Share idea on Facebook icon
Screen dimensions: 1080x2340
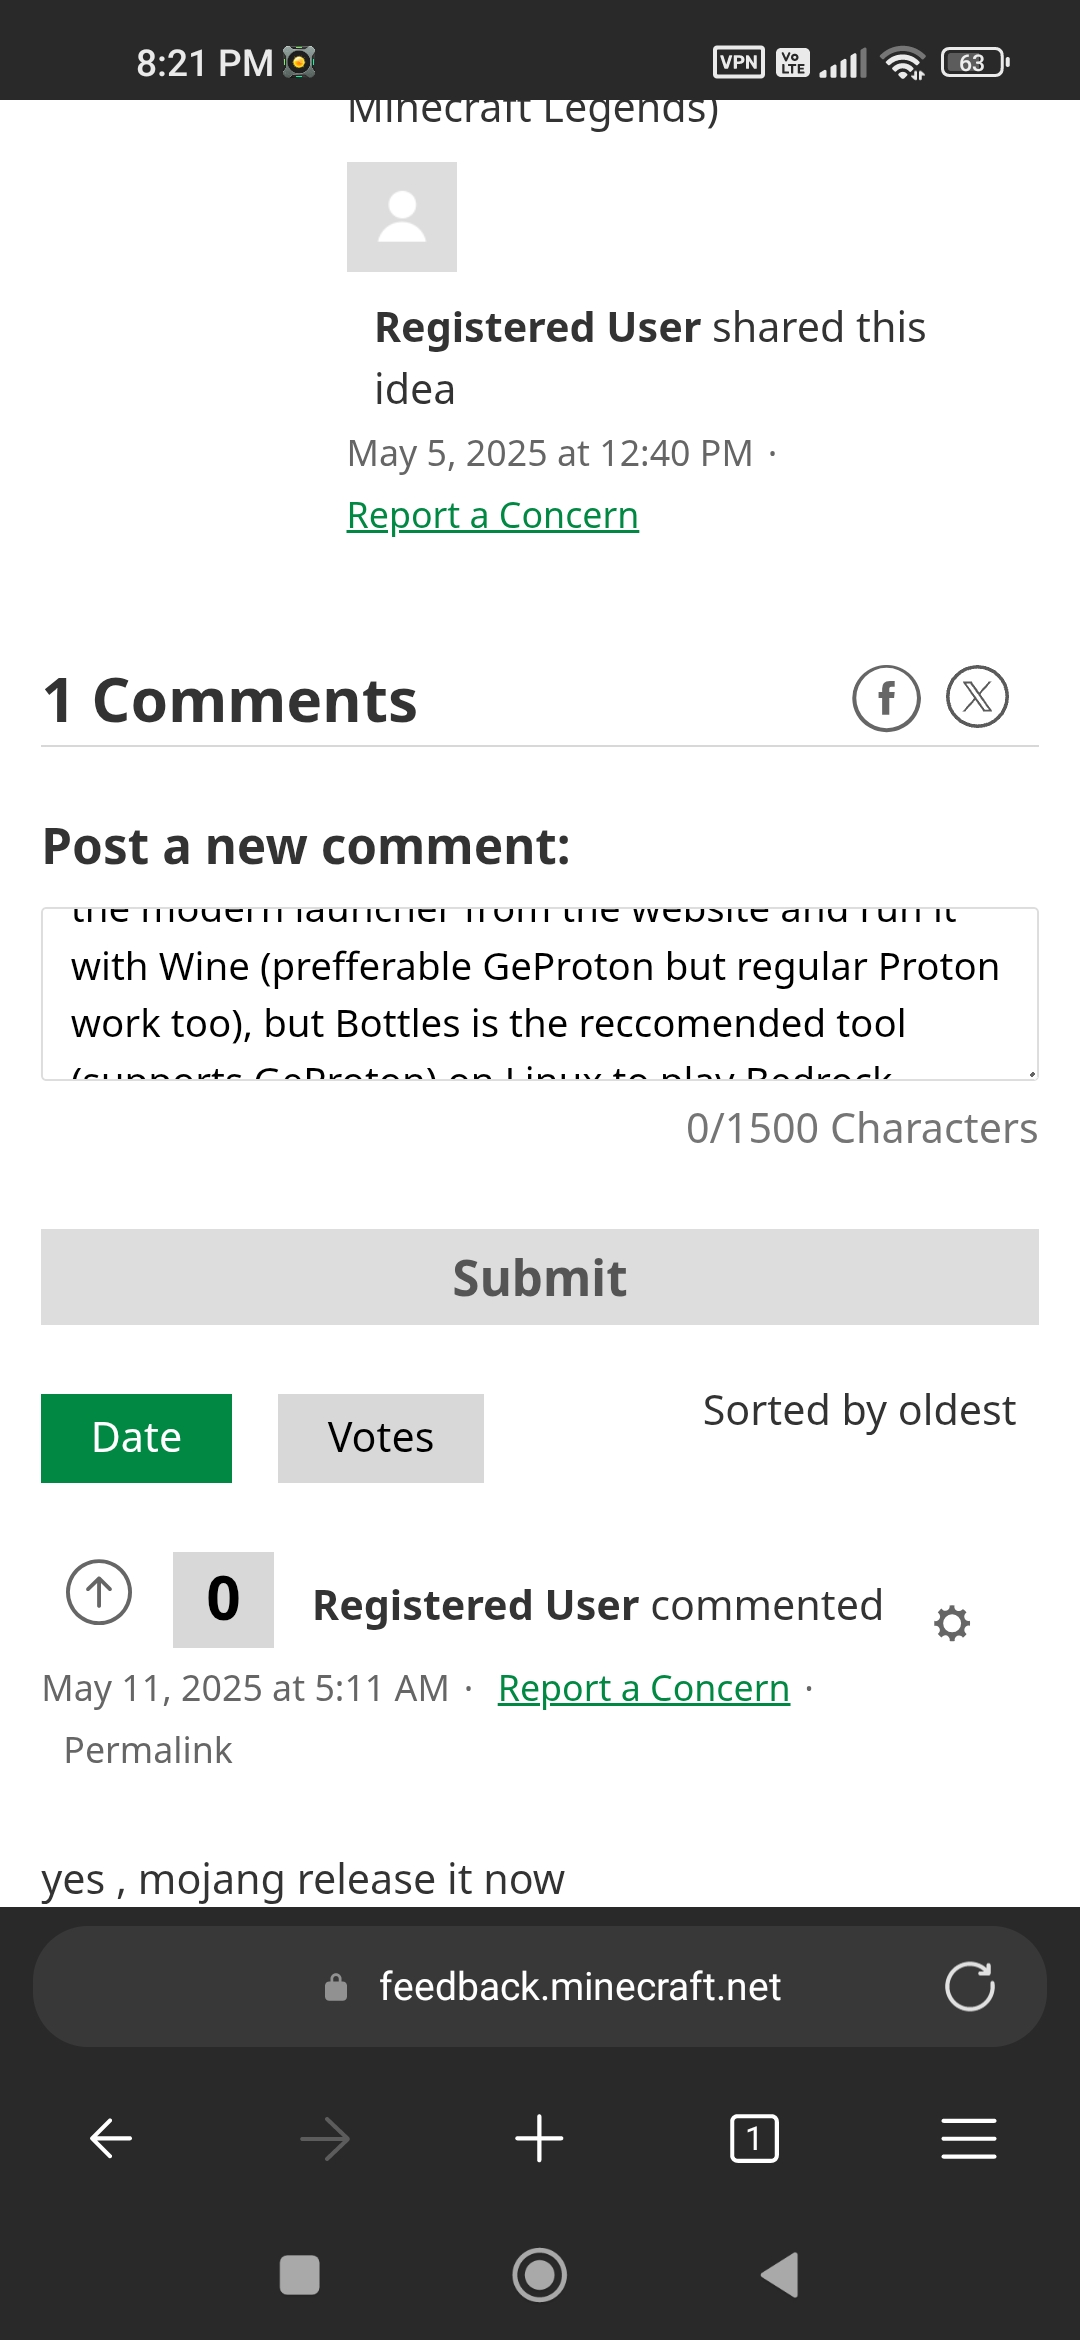[x=886, y=698]
